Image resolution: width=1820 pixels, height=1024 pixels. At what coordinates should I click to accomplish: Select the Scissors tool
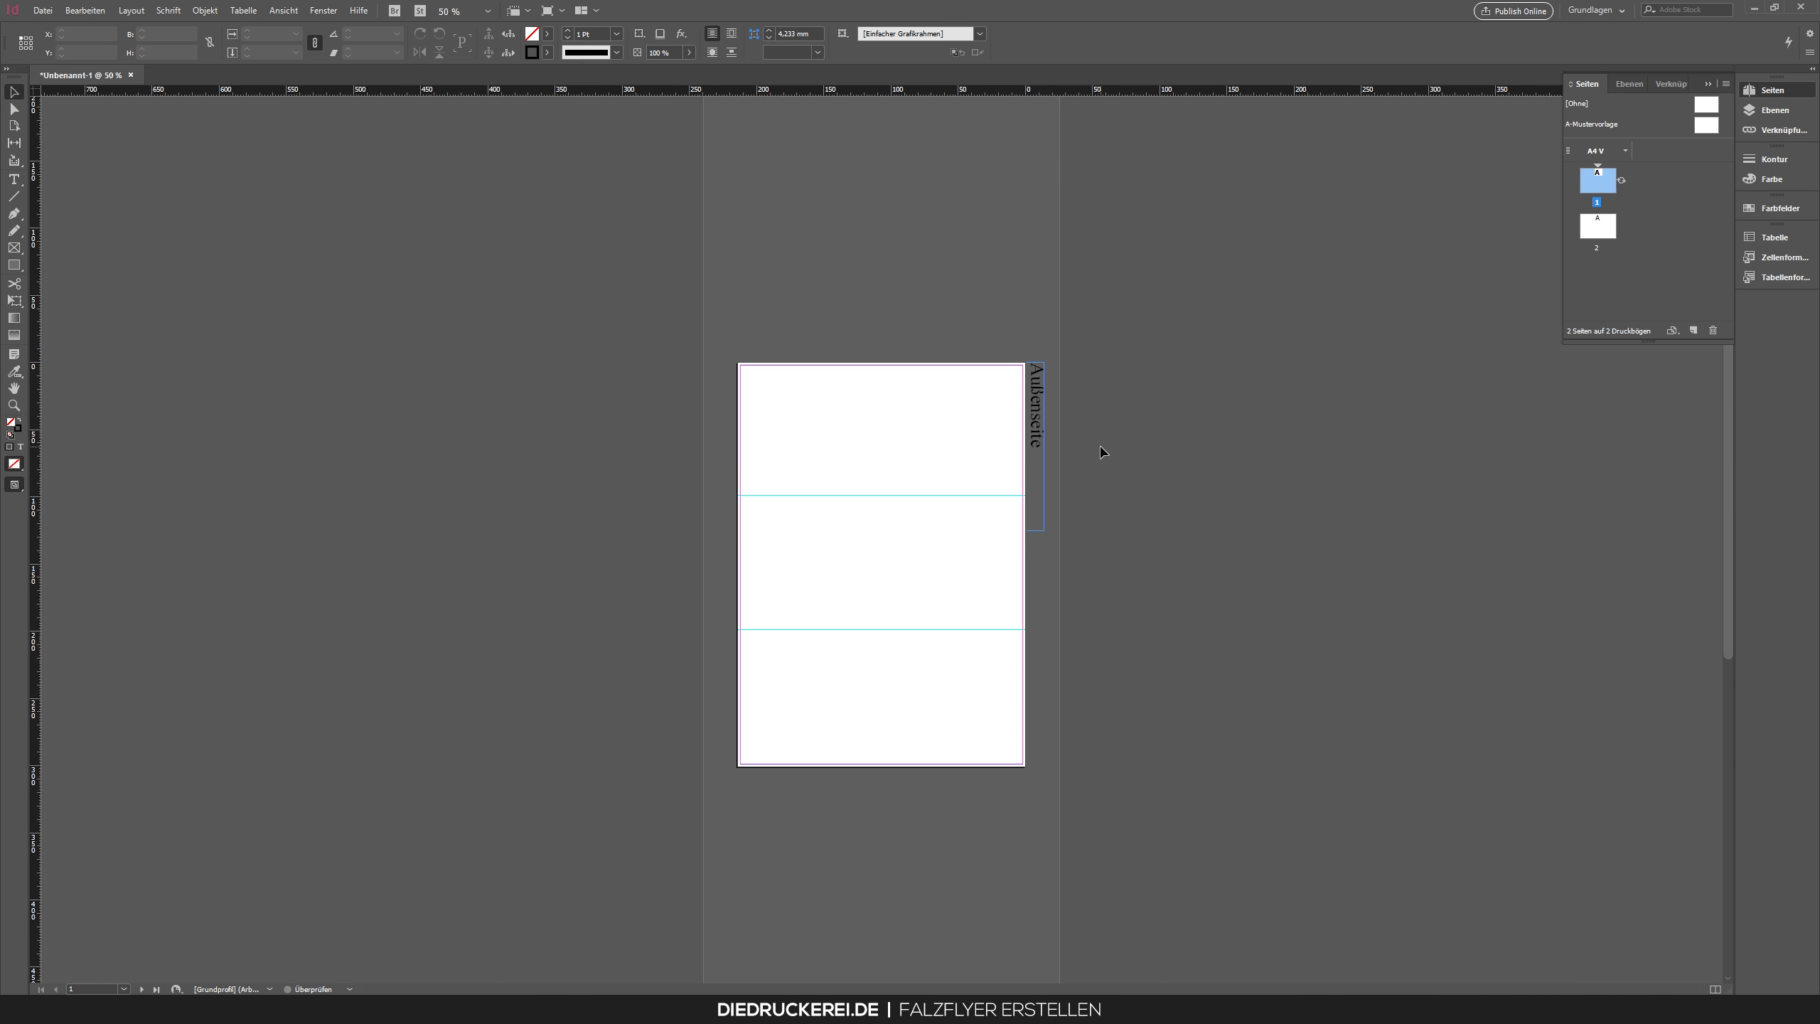point(14,284)
